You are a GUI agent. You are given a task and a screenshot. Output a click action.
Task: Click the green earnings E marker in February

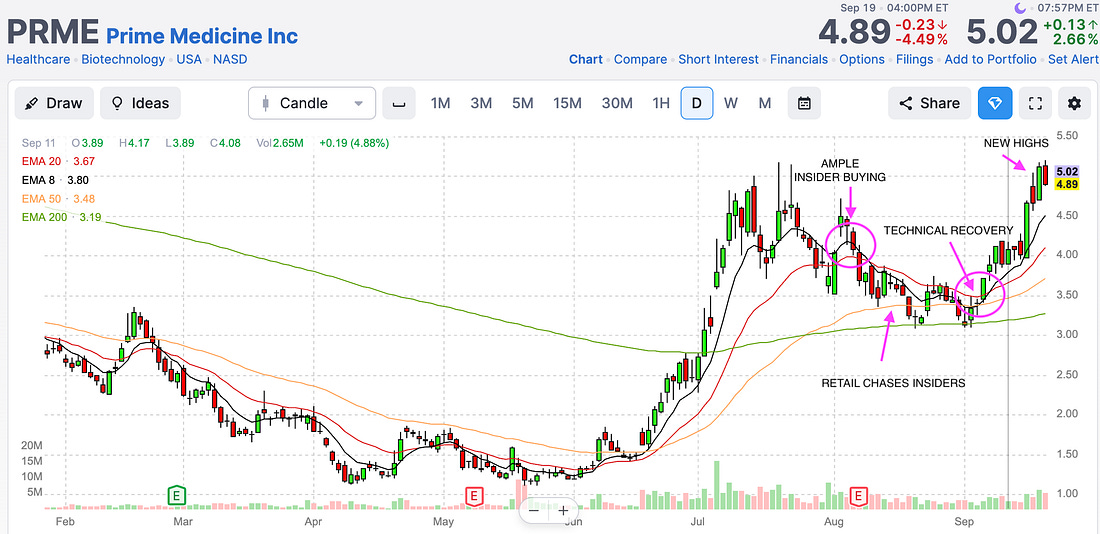point(177,495)
